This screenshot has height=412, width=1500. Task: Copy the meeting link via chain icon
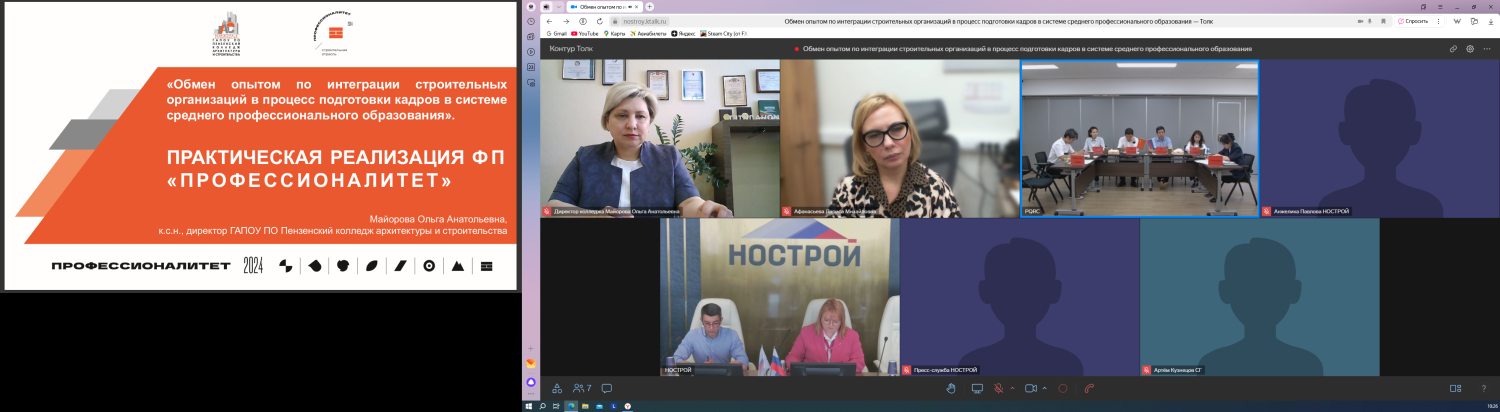click(x=1453, y=49)
